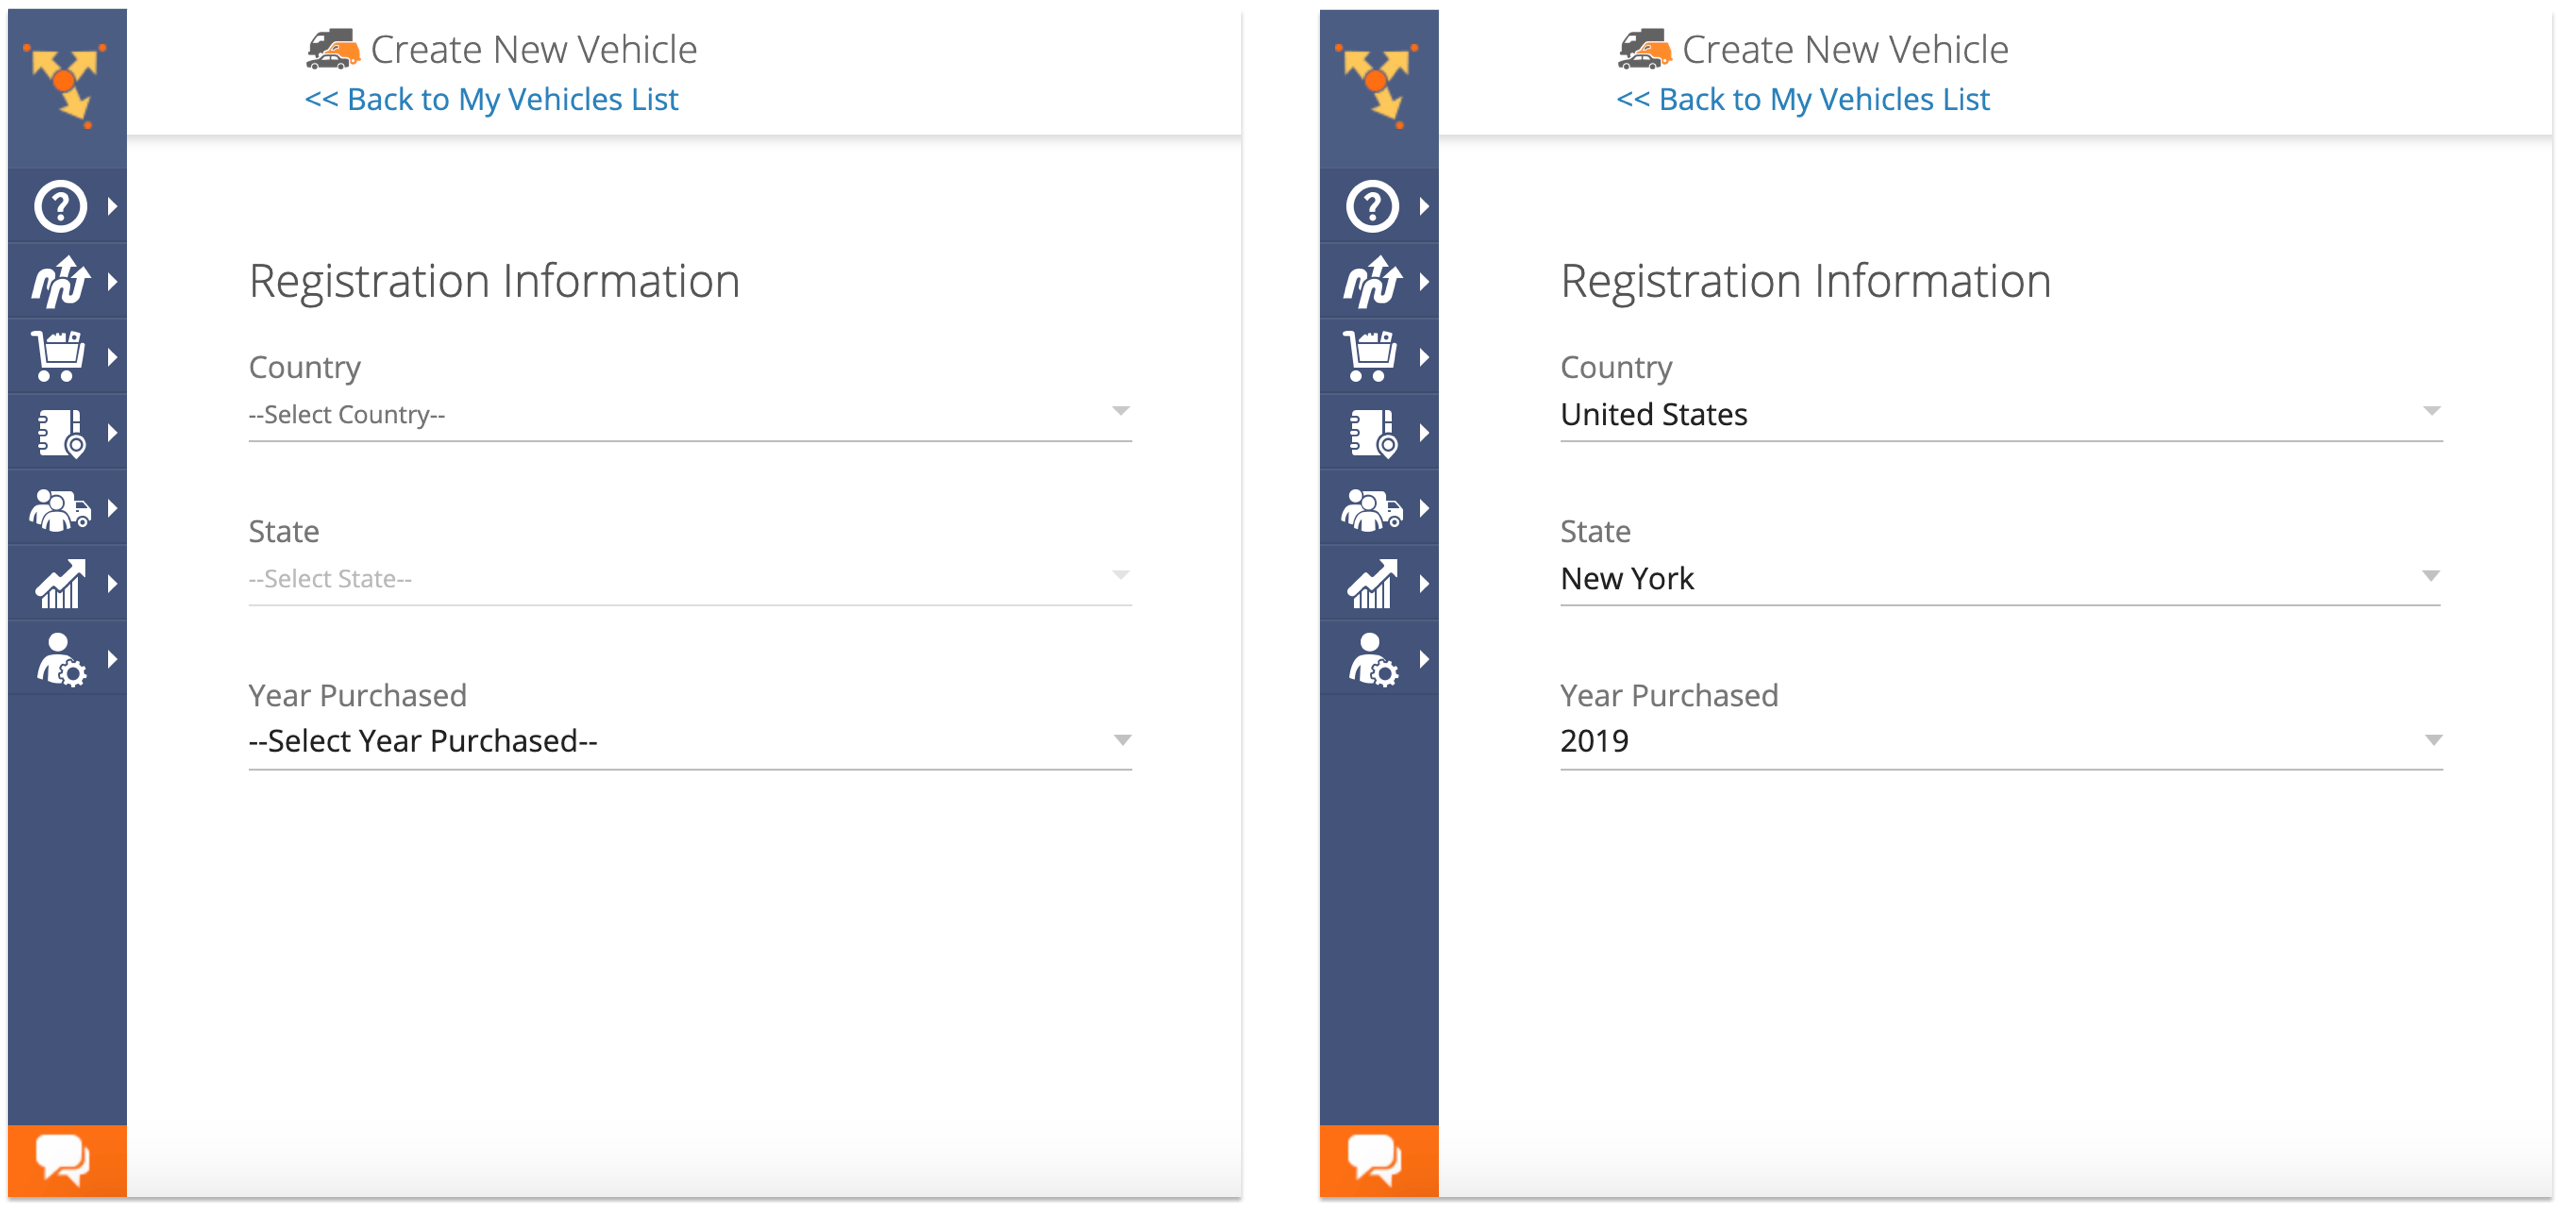Open orange chat bubble icon in left panel
The width and height of the screenshot is (2560, 1212).
coord(63,1160)
